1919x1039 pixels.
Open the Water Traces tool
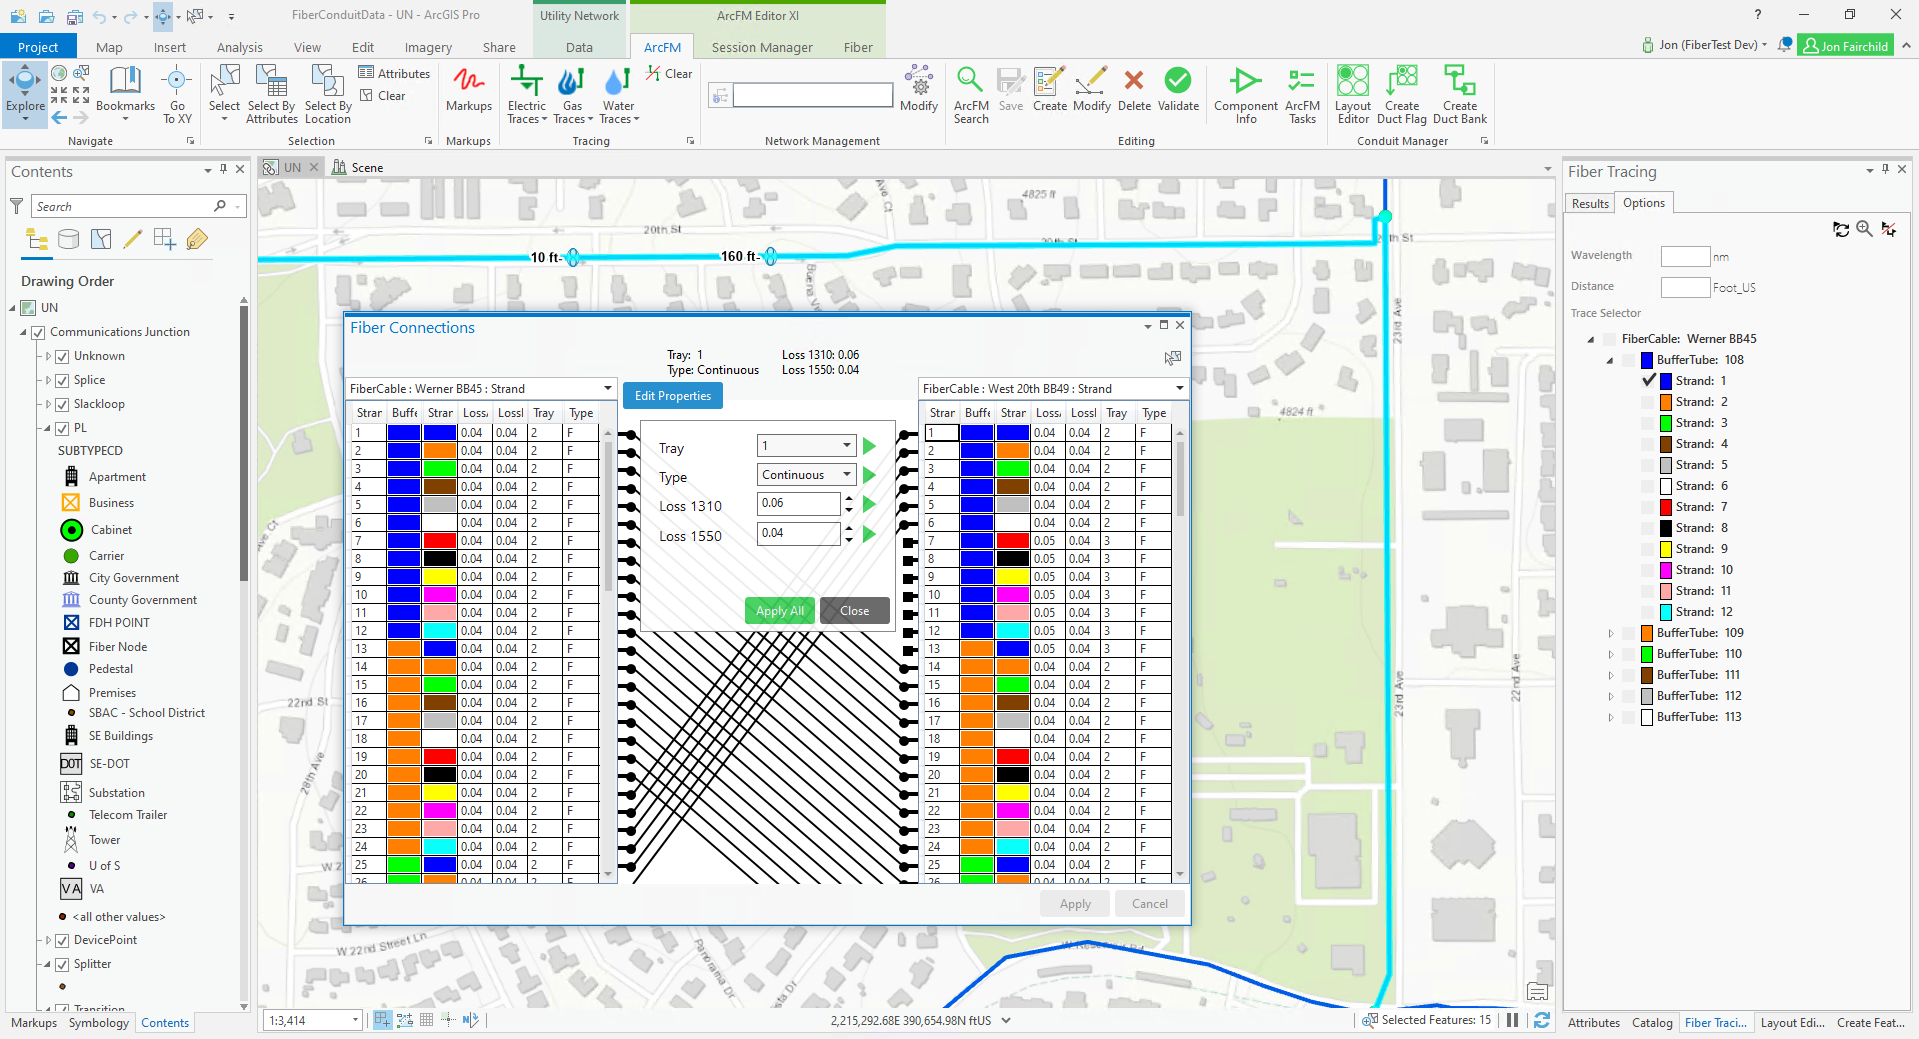pos(618,94)
